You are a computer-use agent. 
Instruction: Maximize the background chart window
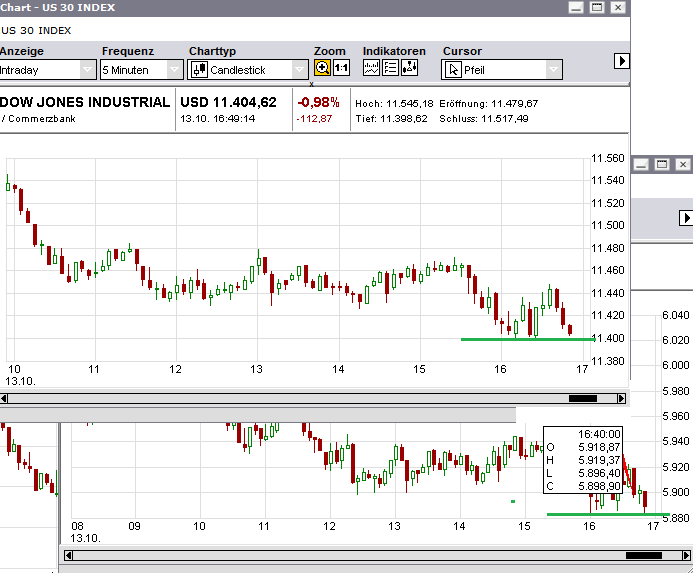point(662,164)
